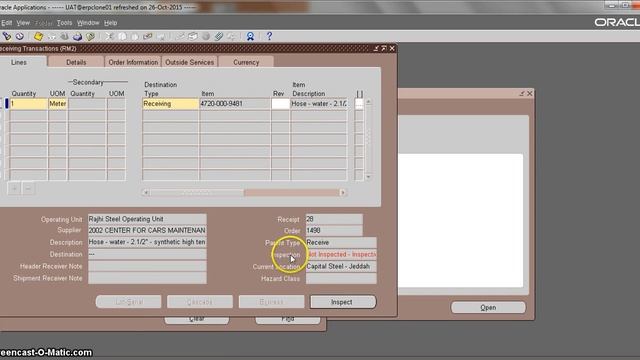Click the Close Form toolbar icon
Screen dimensions: 640x360
(x=90, y=36)
